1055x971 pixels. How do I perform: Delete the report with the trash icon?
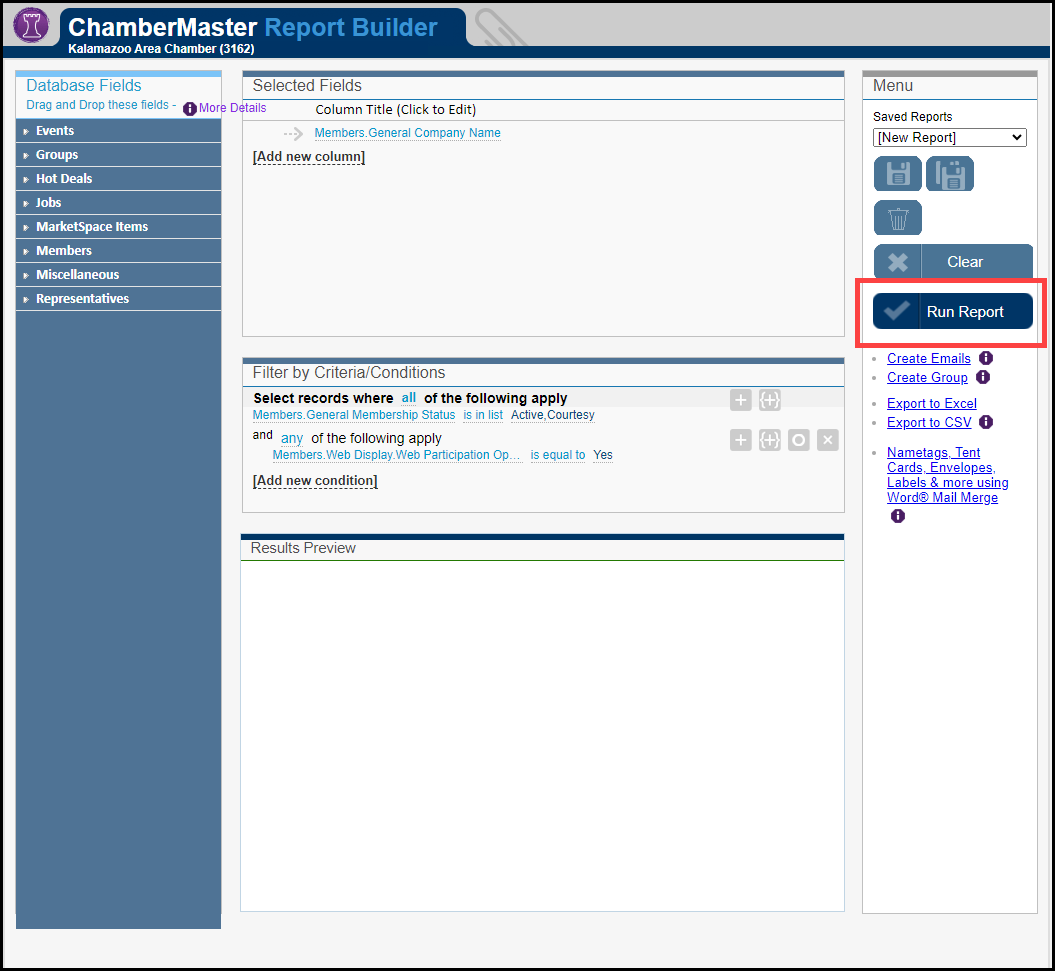[897, 218]
